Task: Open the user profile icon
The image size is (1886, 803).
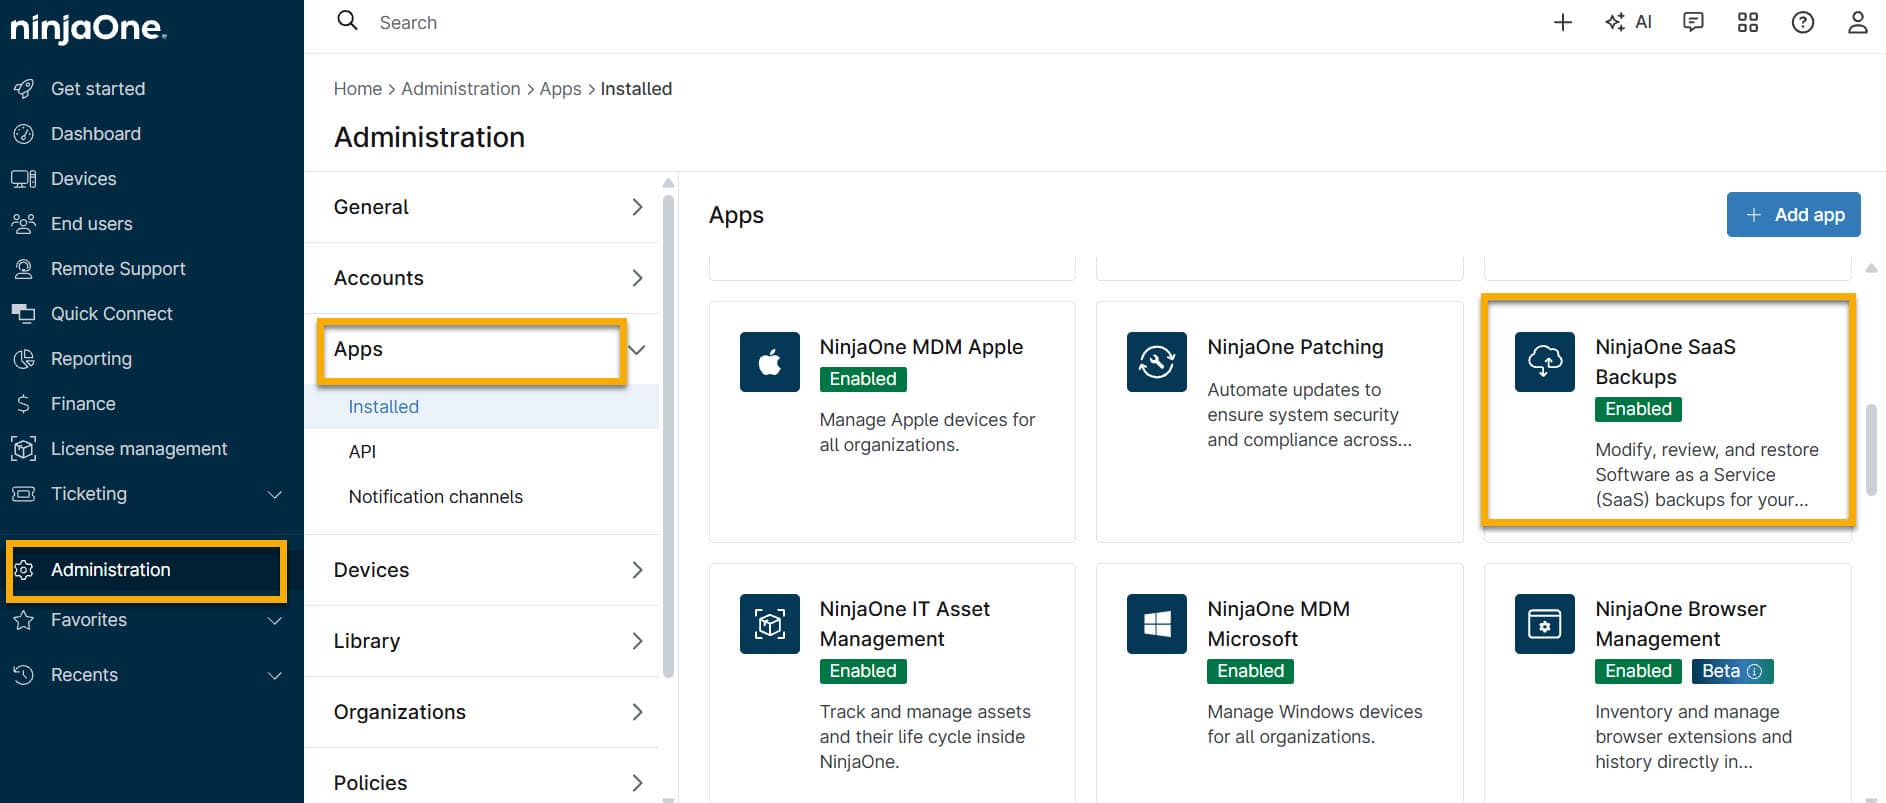Action: pyautogui.click(x=1858, y=22)
